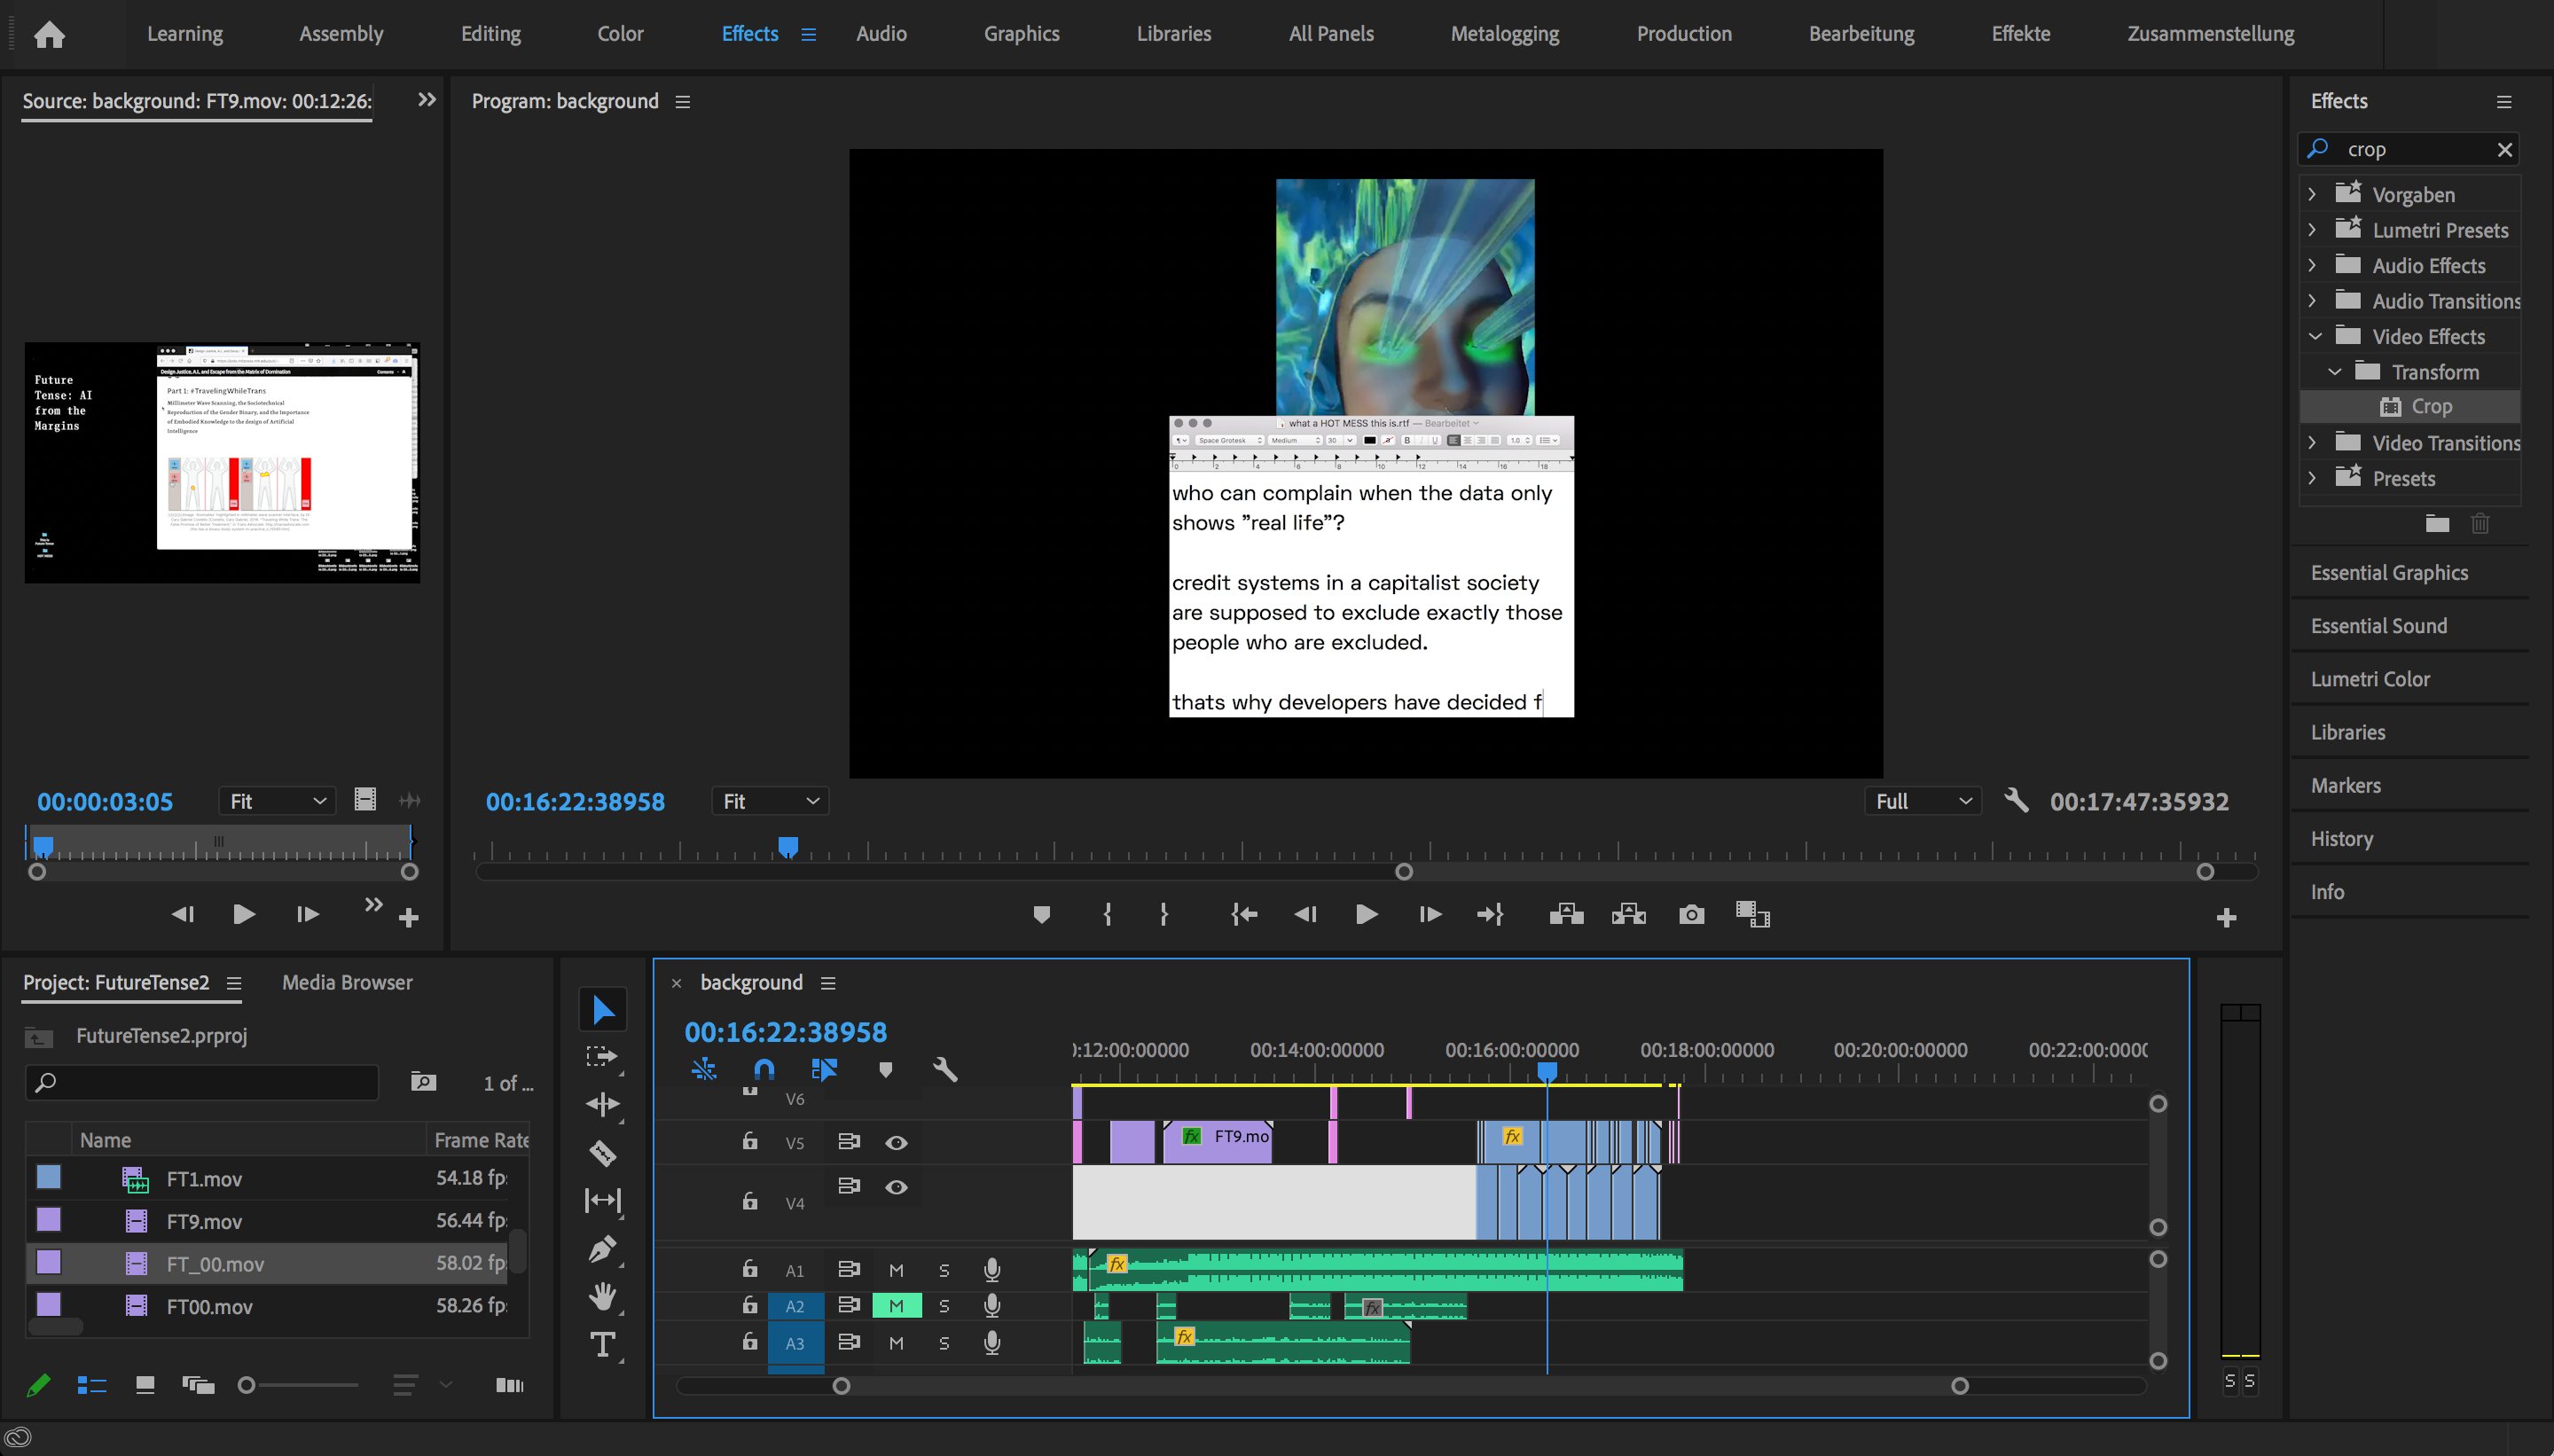Collapse the Video Effects folder
The image size is (2554, 1456).
pos(2314,337)
